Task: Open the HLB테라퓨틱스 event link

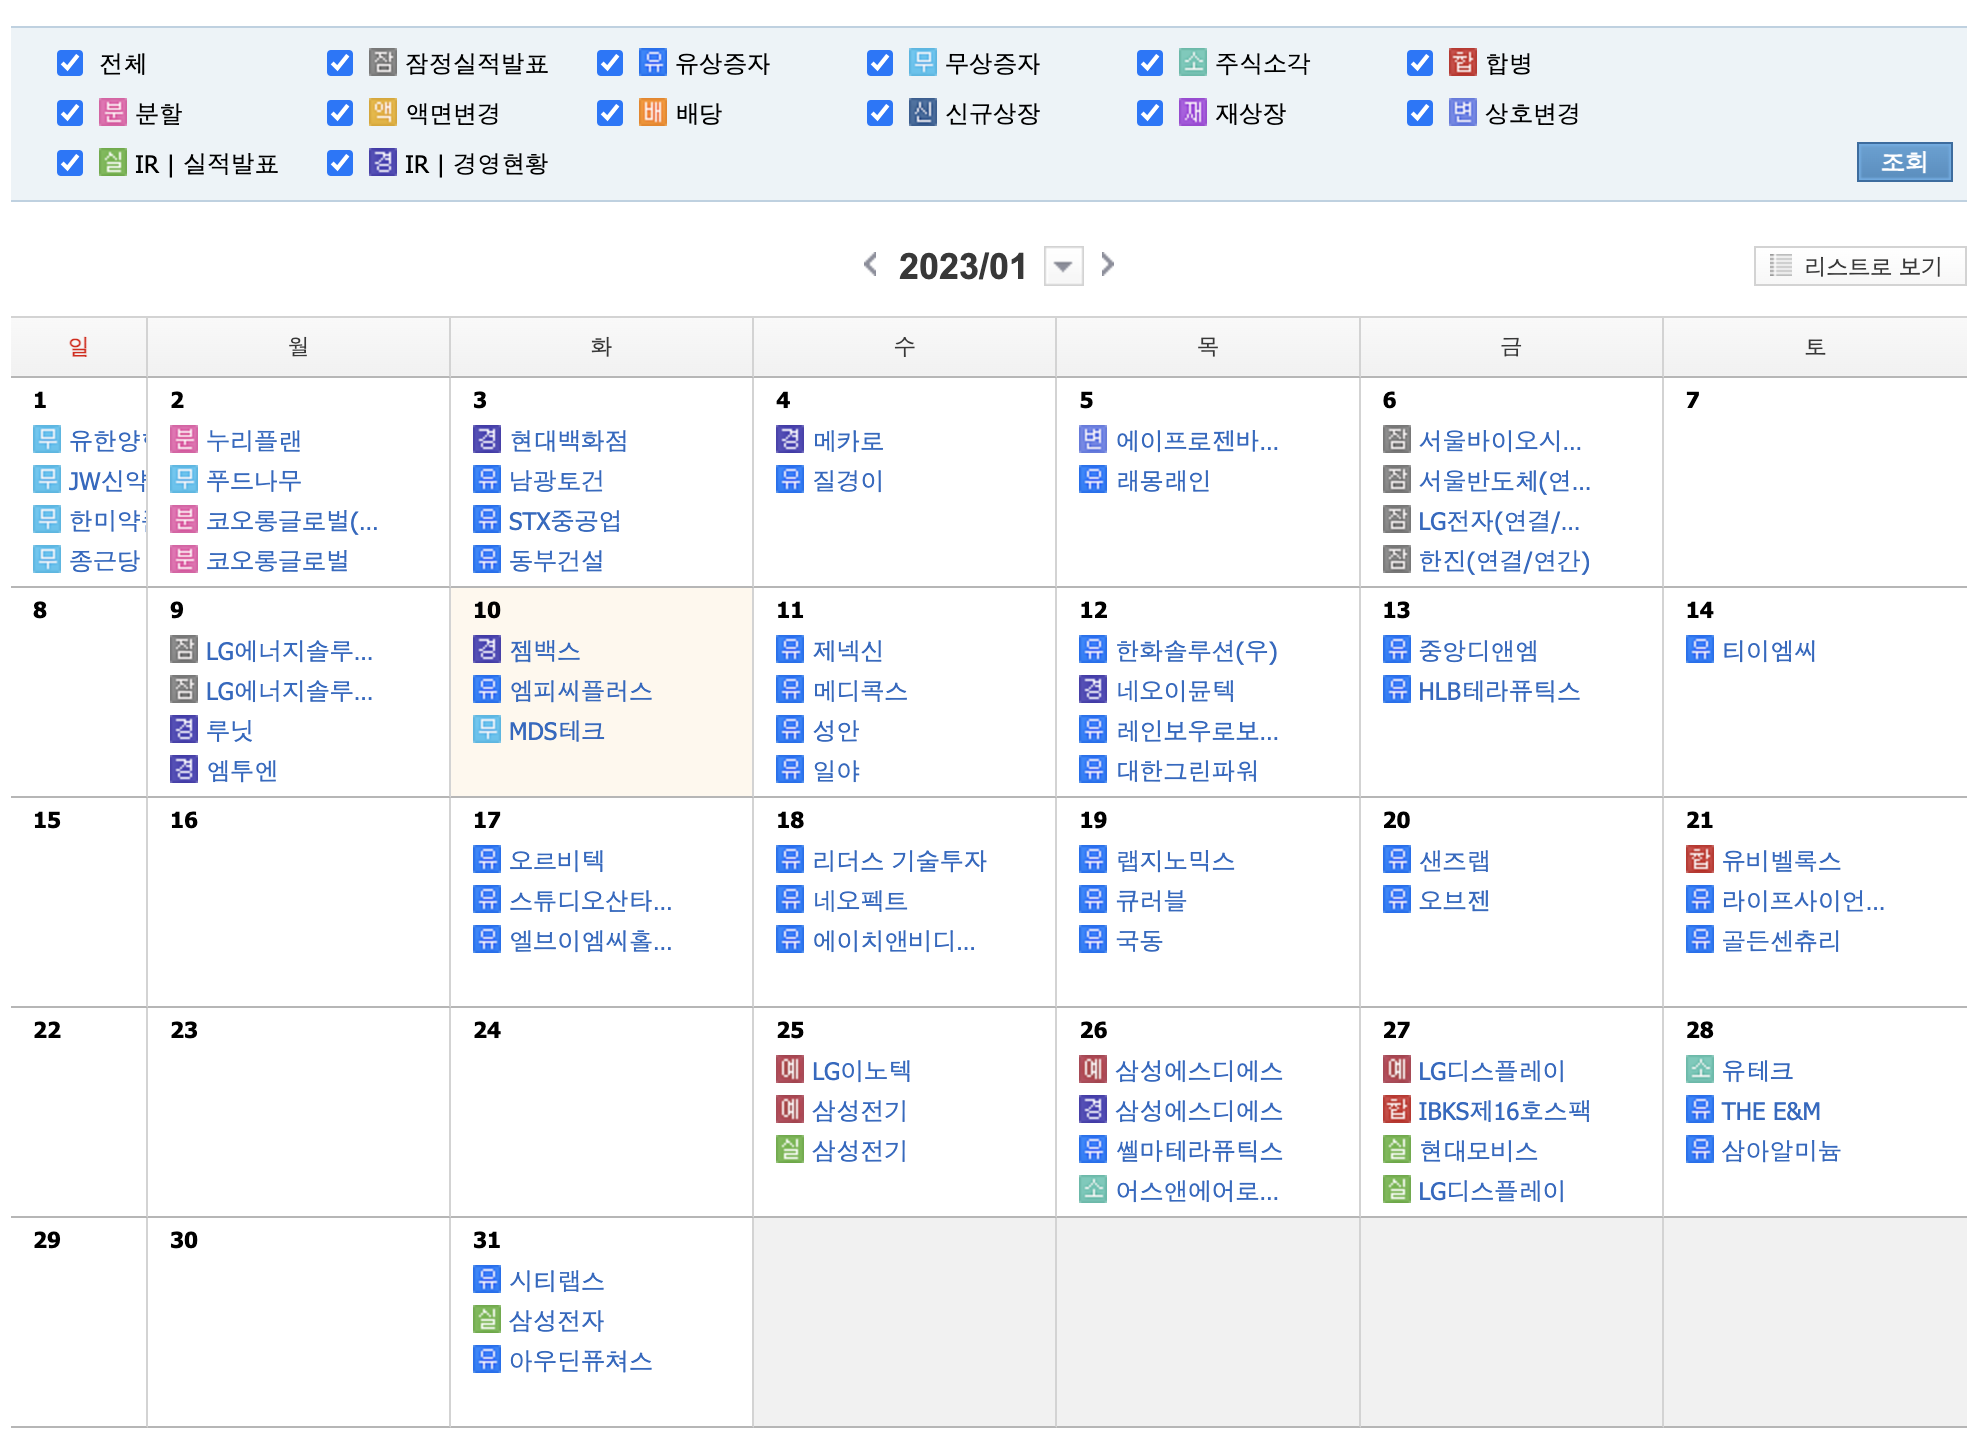Action: pyautogui.click(x=1498, y=690)
